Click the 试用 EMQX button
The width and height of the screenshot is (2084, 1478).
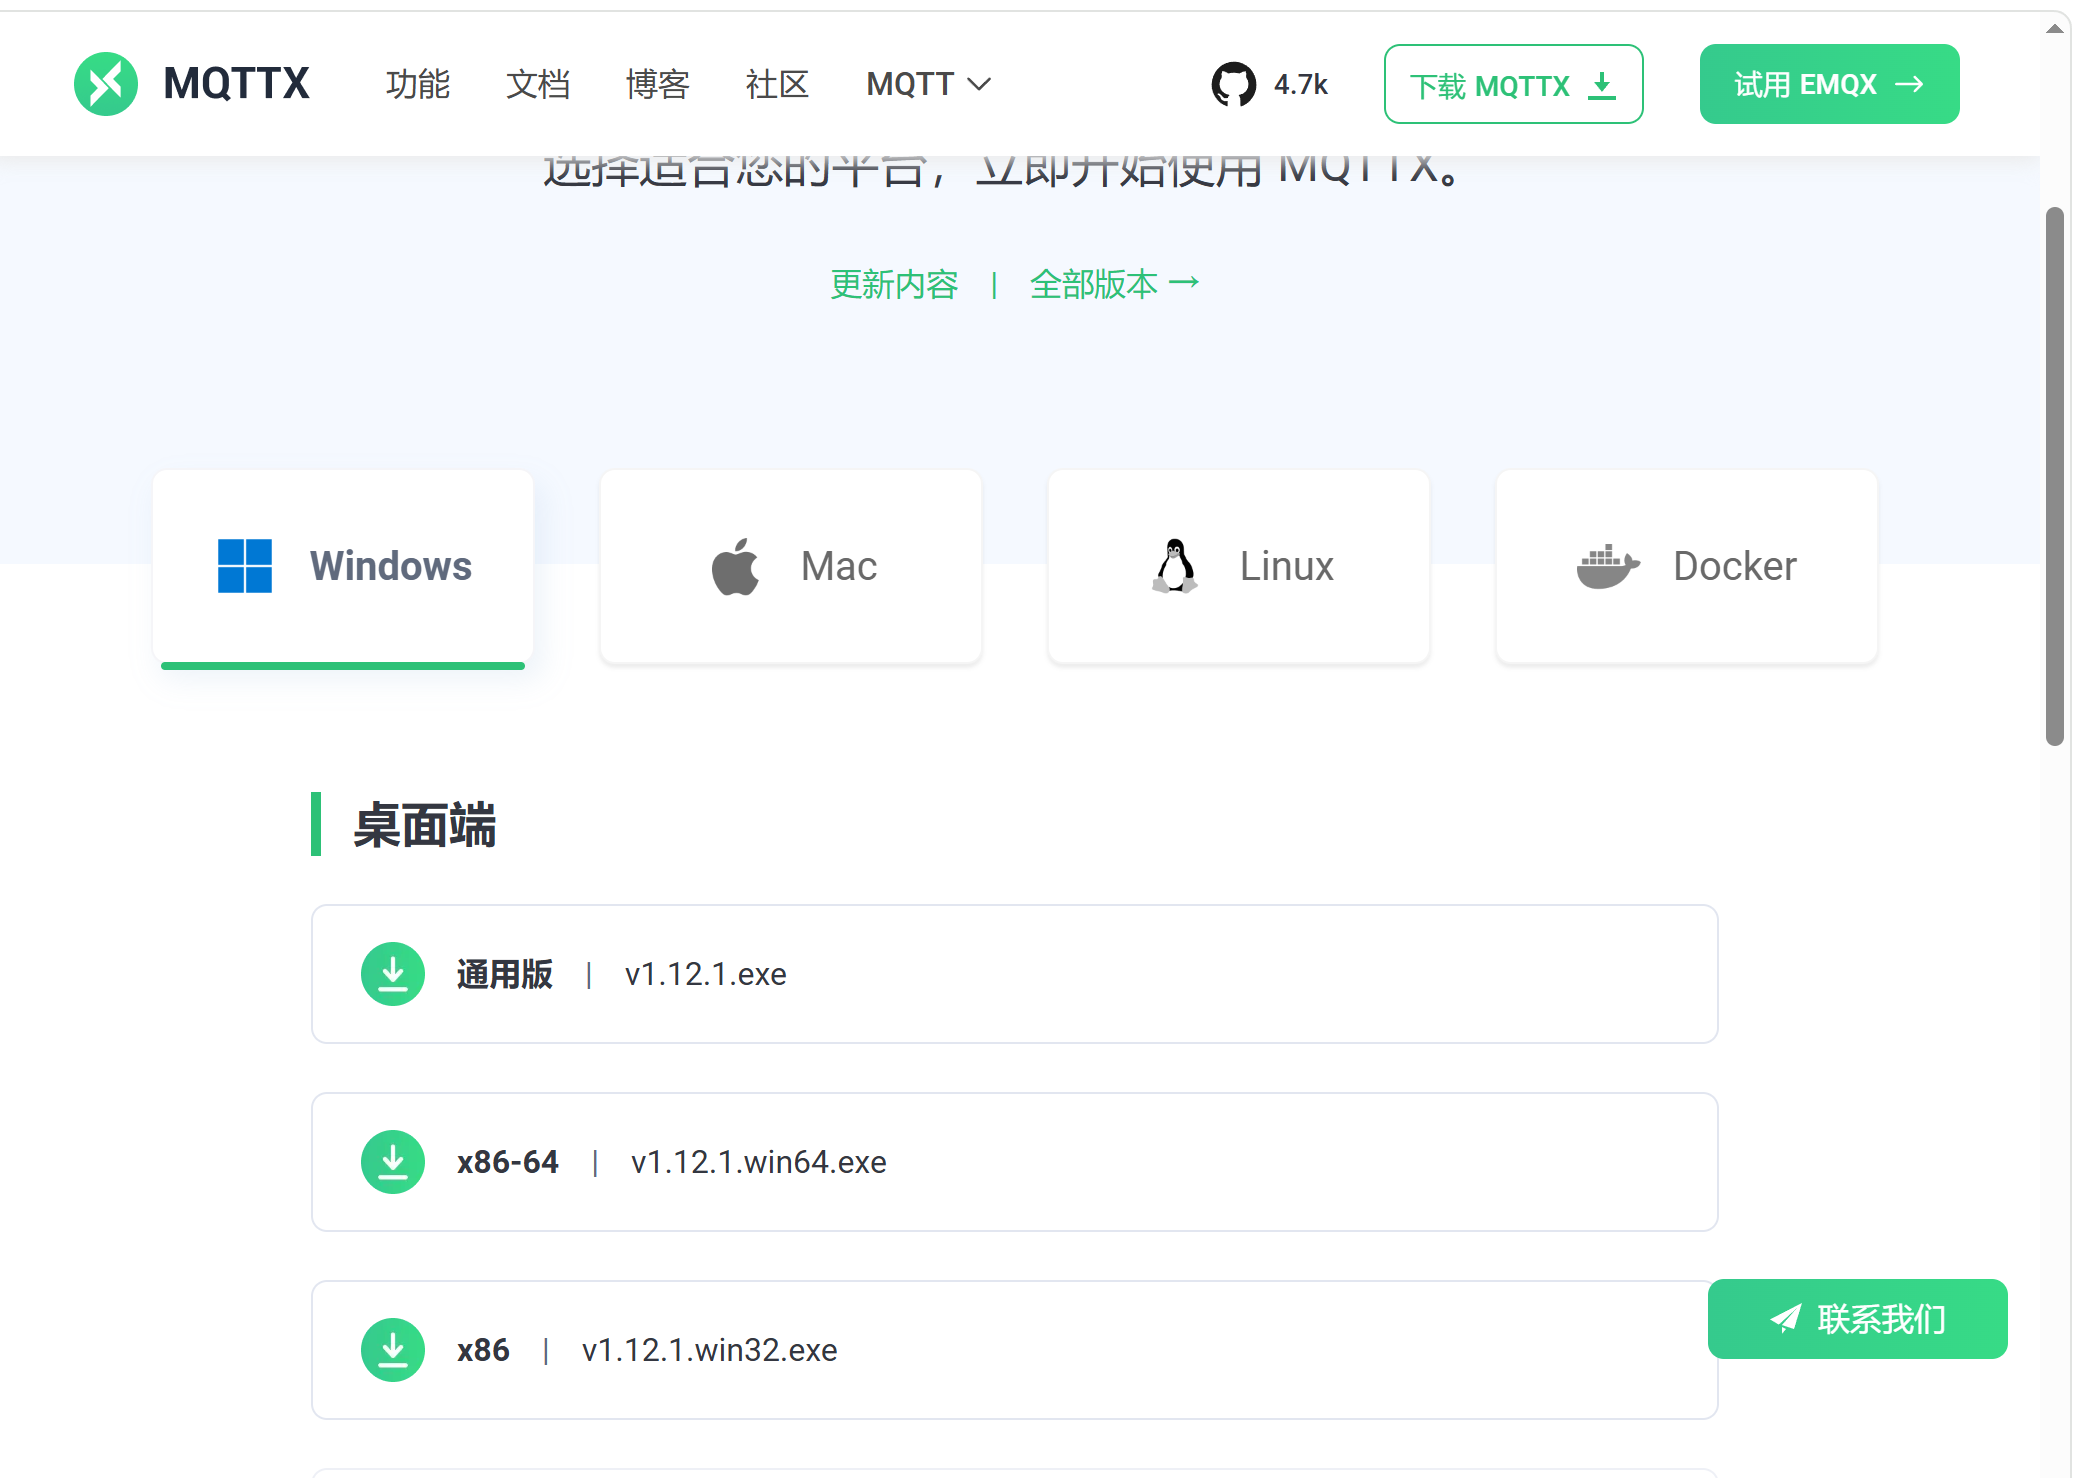(1829, 83)
